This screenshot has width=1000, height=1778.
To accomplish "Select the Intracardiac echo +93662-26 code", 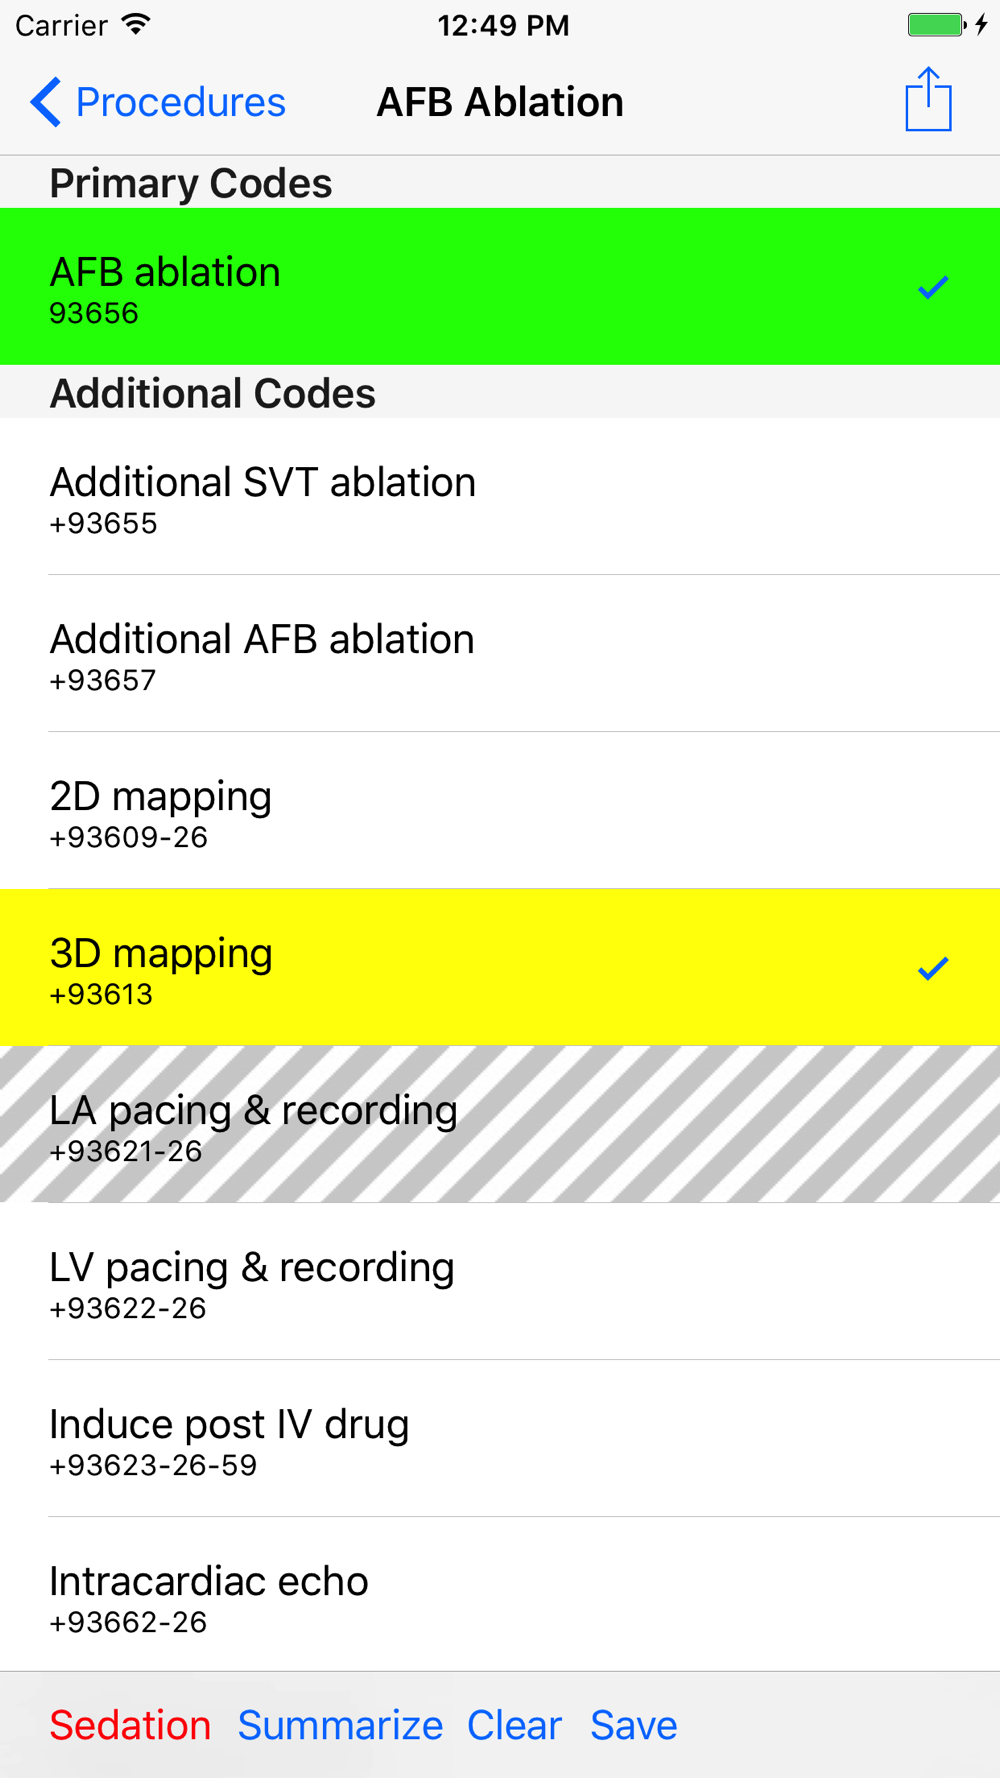I will [500, 1596].
